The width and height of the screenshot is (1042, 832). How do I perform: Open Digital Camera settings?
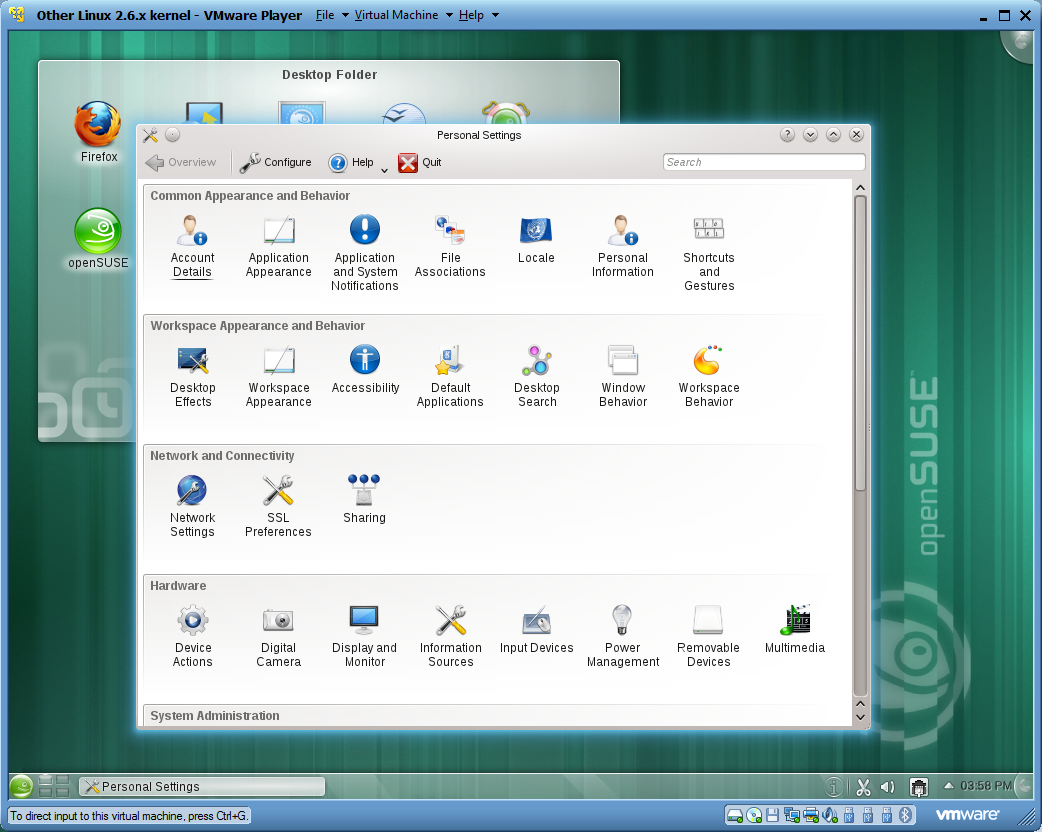coord(278,636)
